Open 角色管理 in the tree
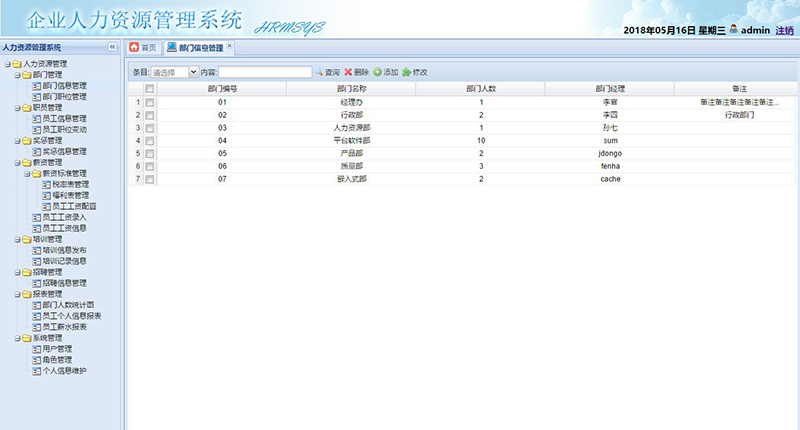800x430 pixels. point(57,360)
